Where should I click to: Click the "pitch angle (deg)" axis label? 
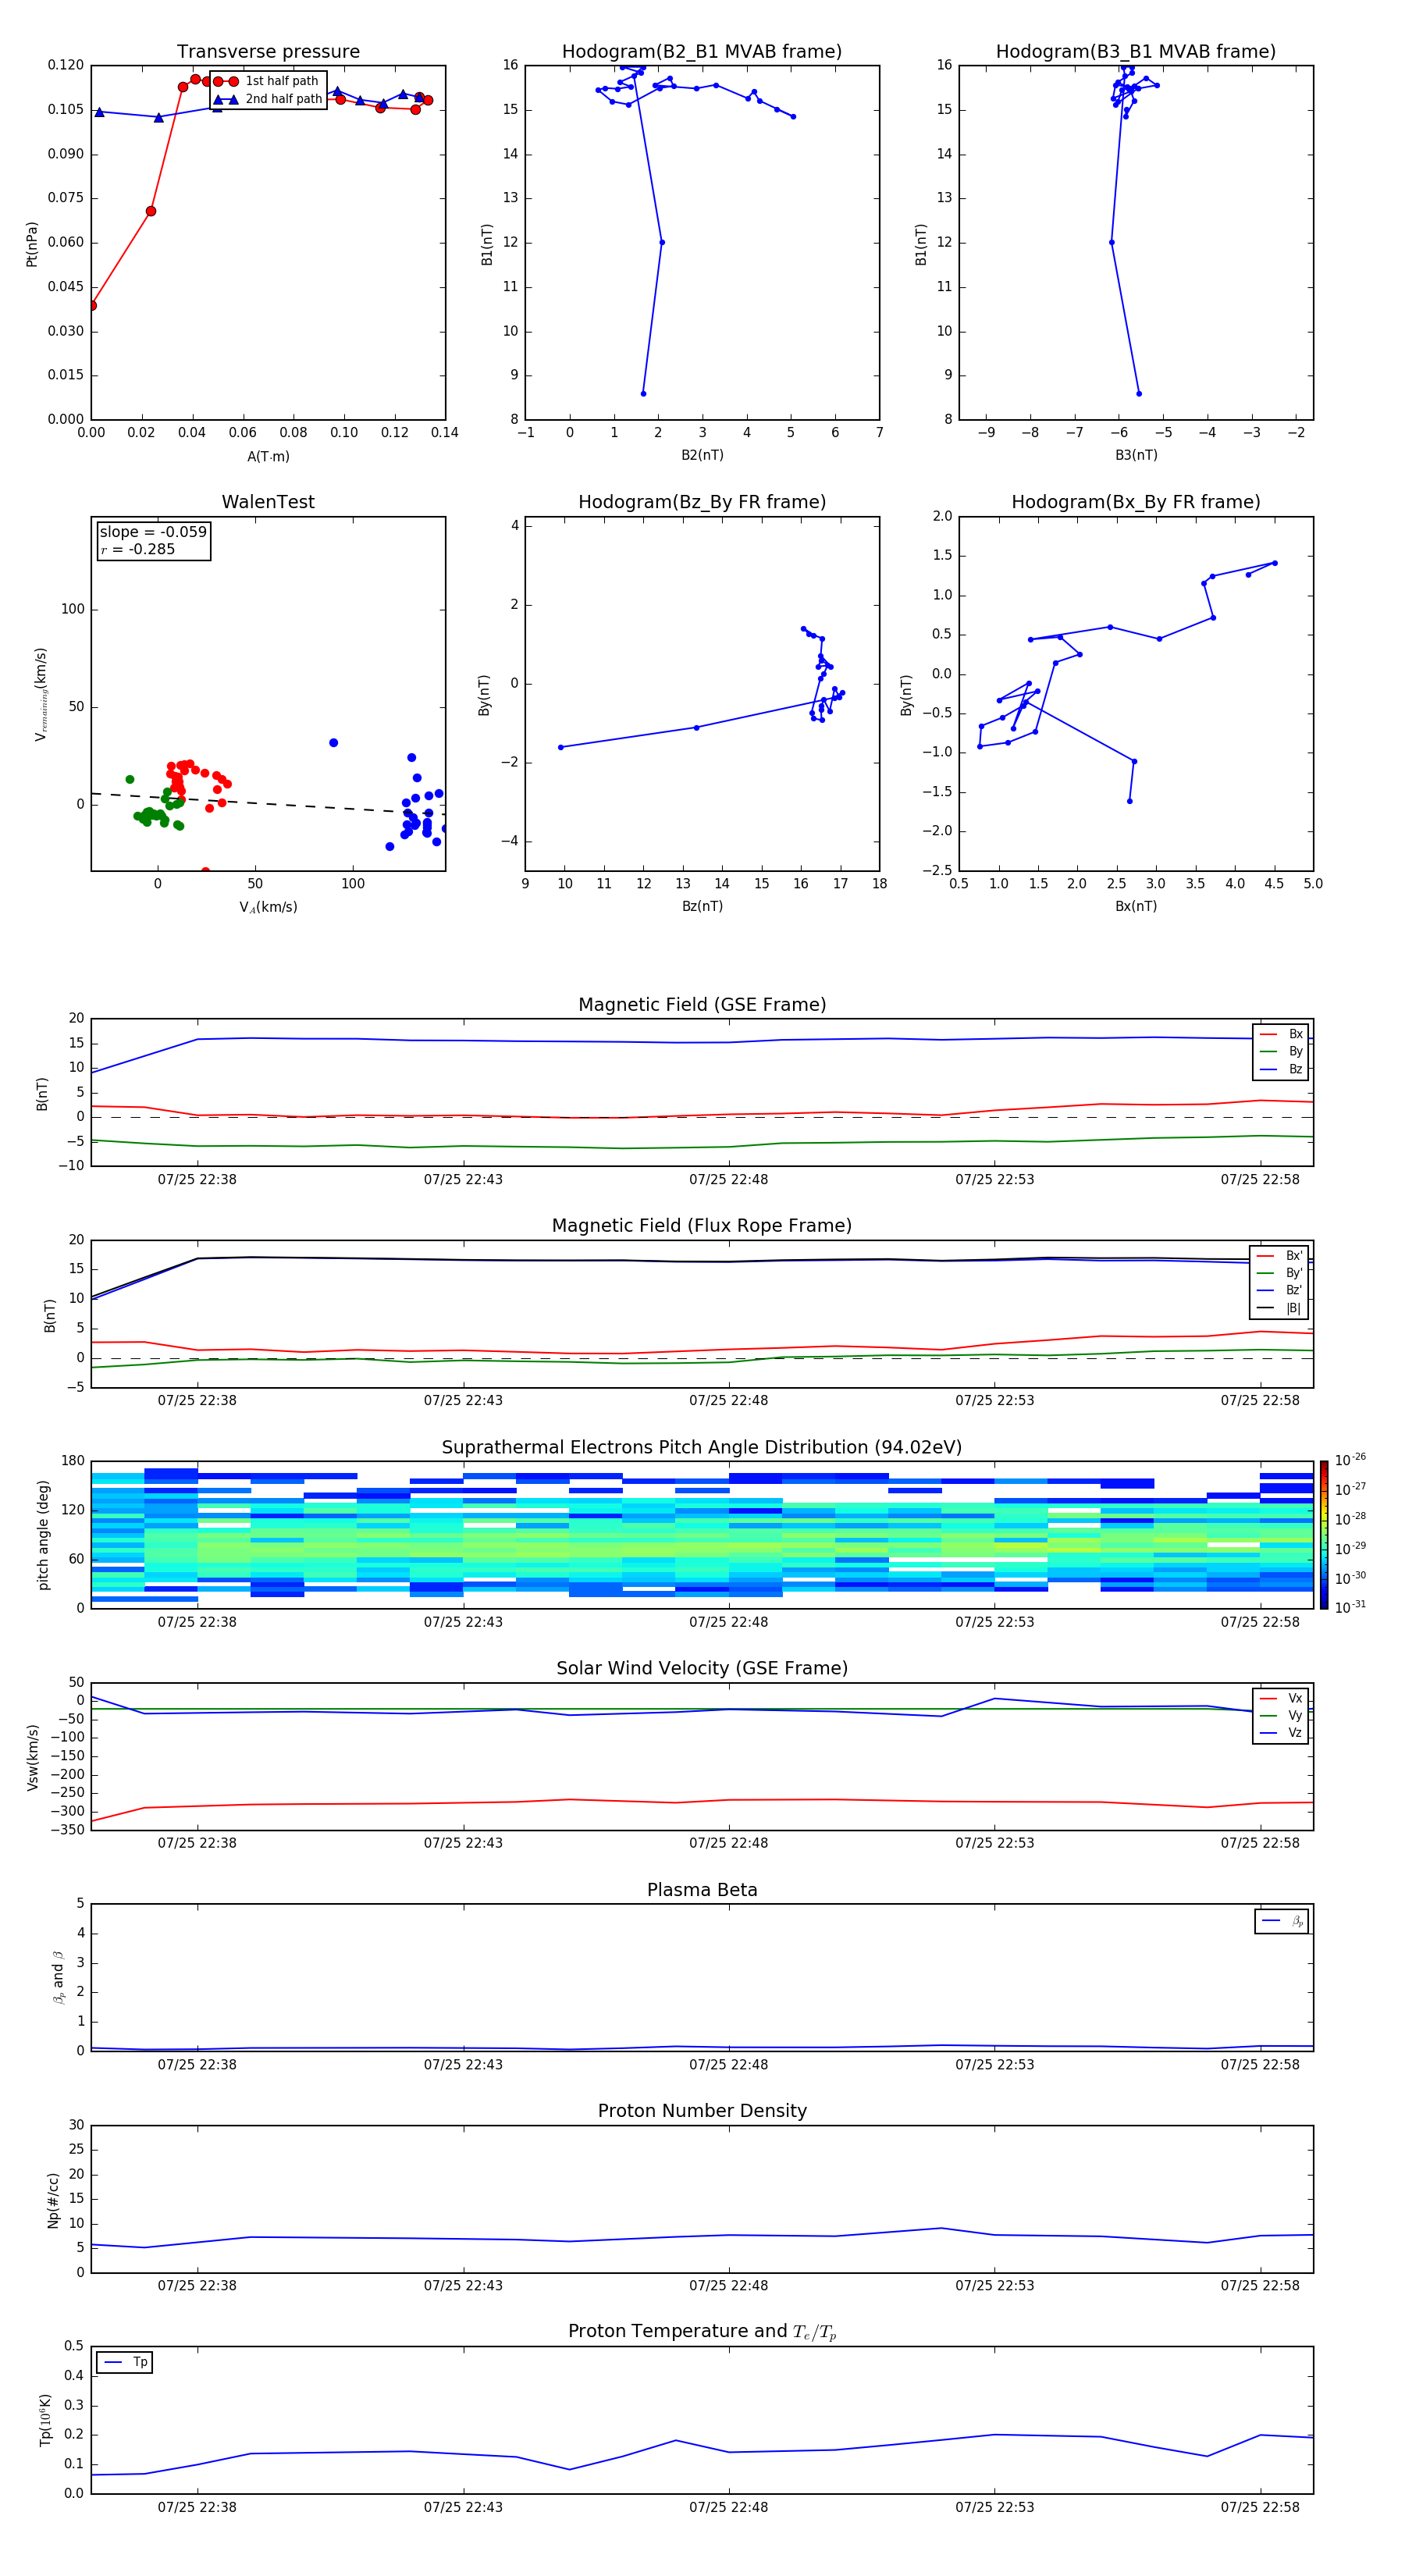pyautogui.click(x=43, y=1535)
